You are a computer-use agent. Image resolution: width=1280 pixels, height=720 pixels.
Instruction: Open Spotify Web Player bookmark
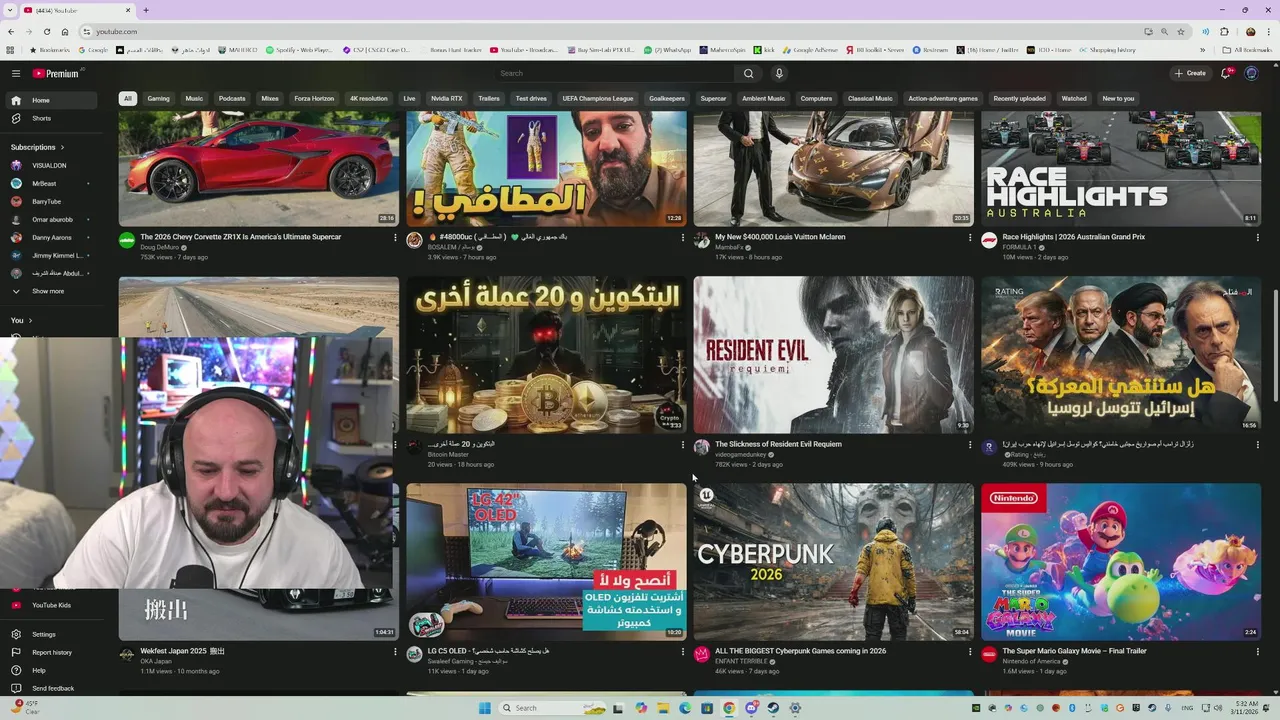point(298,50)
